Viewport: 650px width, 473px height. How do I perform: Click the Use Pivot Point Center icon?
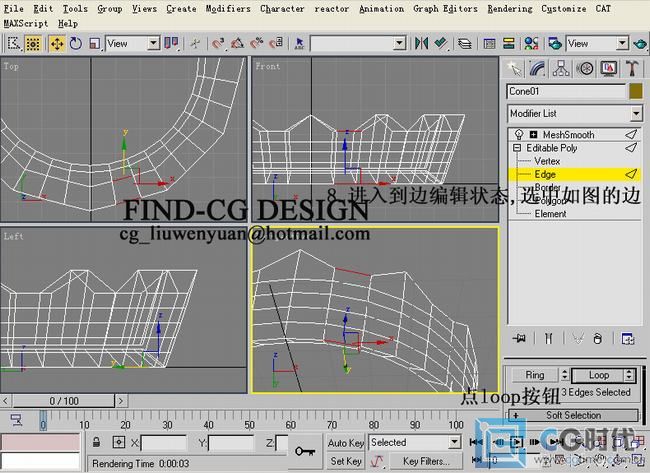171,43
